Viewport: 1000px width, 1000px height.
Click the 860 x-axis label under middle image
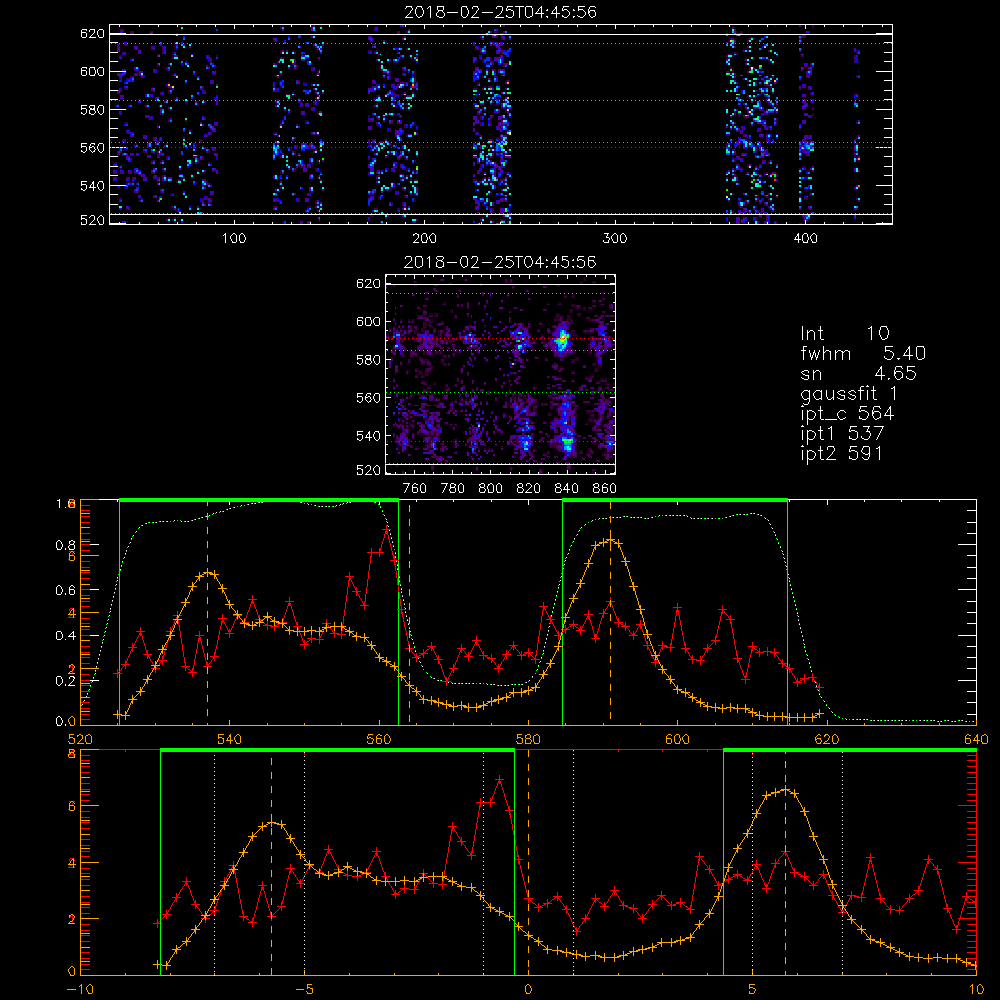pos(604,489)
